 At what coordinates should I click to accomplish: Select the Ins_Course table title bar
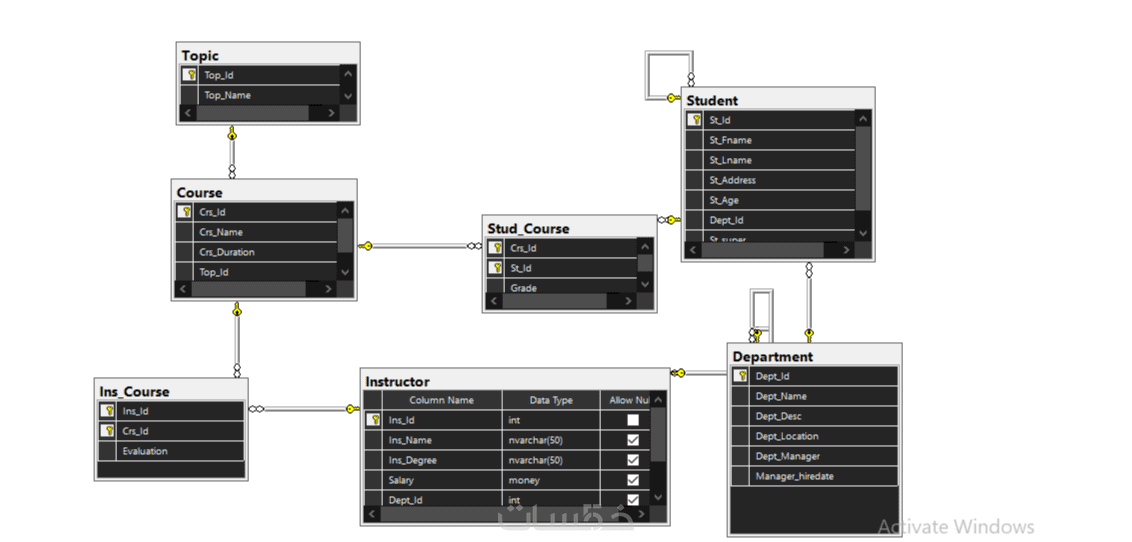171,391
